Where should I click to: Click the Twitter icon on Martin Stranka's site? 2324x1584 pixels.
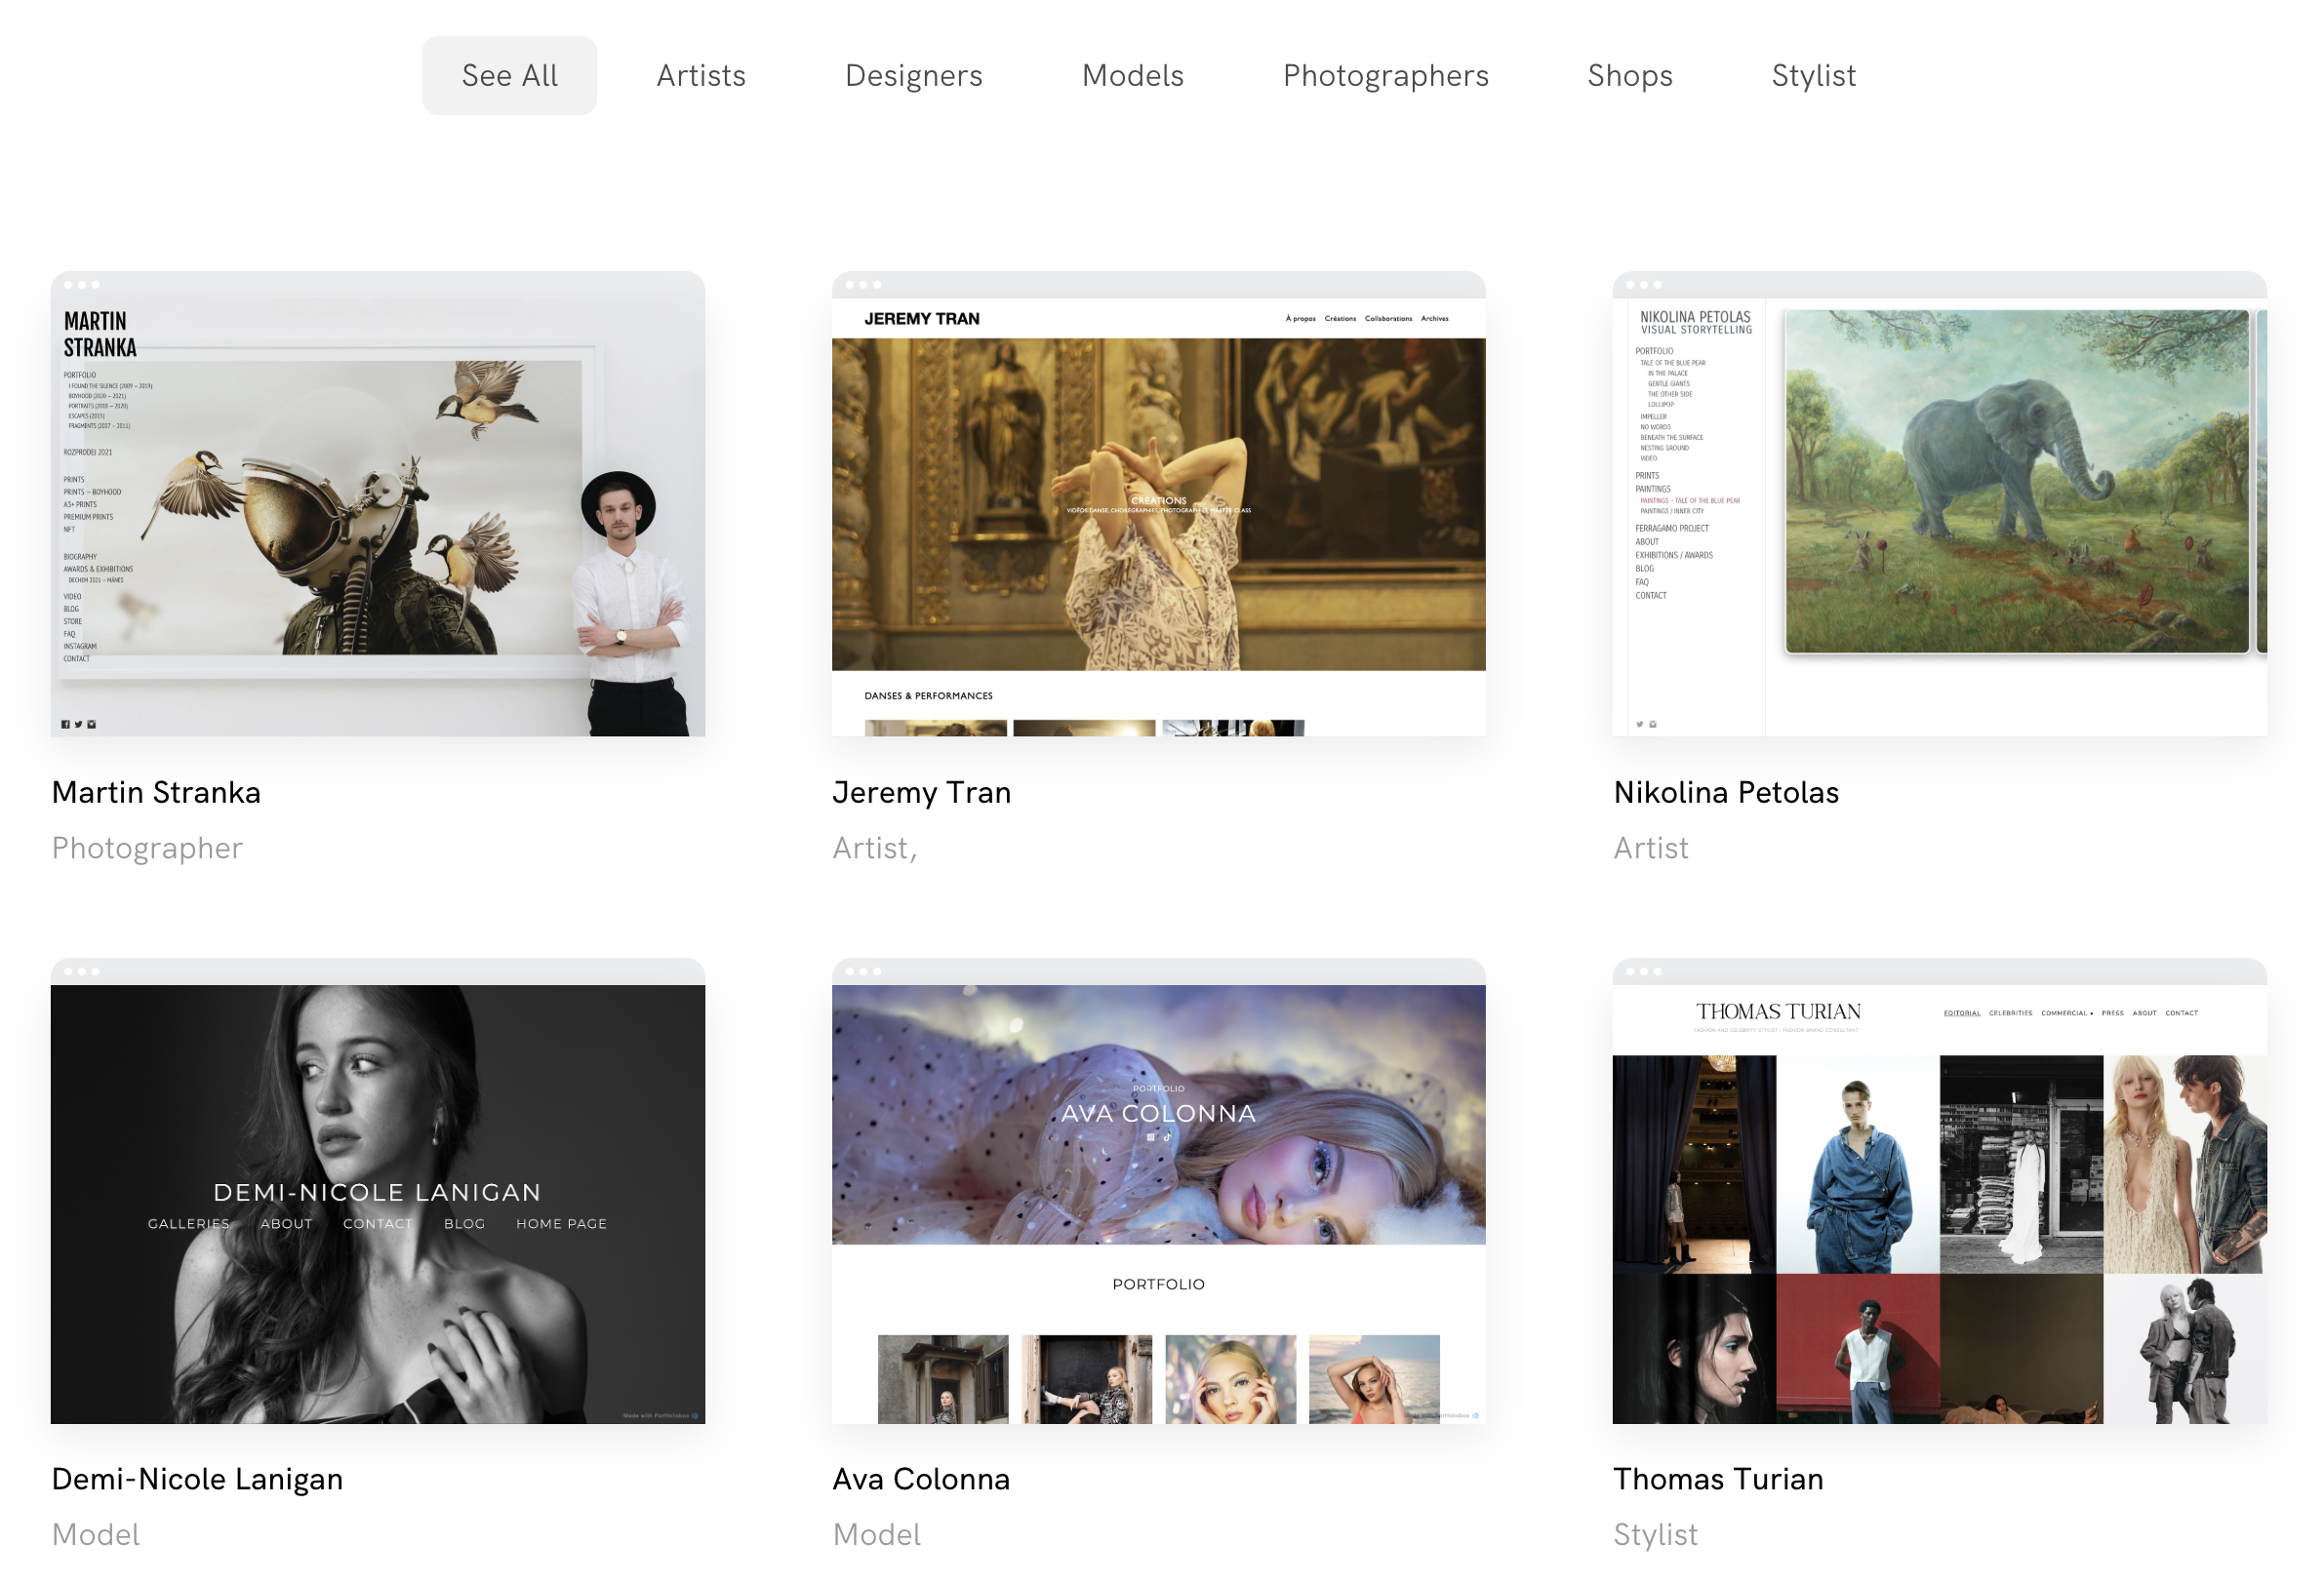79,725
